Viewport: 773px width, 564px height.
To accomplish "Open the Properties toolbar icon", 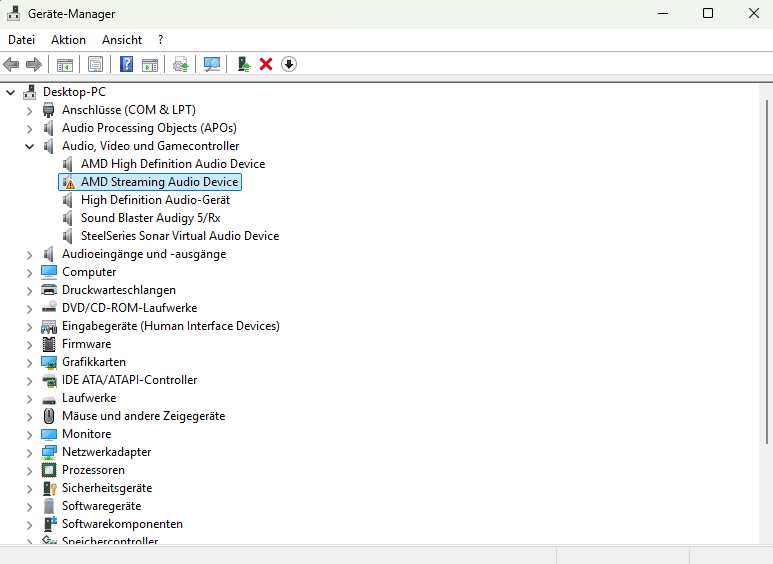I will (x=95, y=64).
